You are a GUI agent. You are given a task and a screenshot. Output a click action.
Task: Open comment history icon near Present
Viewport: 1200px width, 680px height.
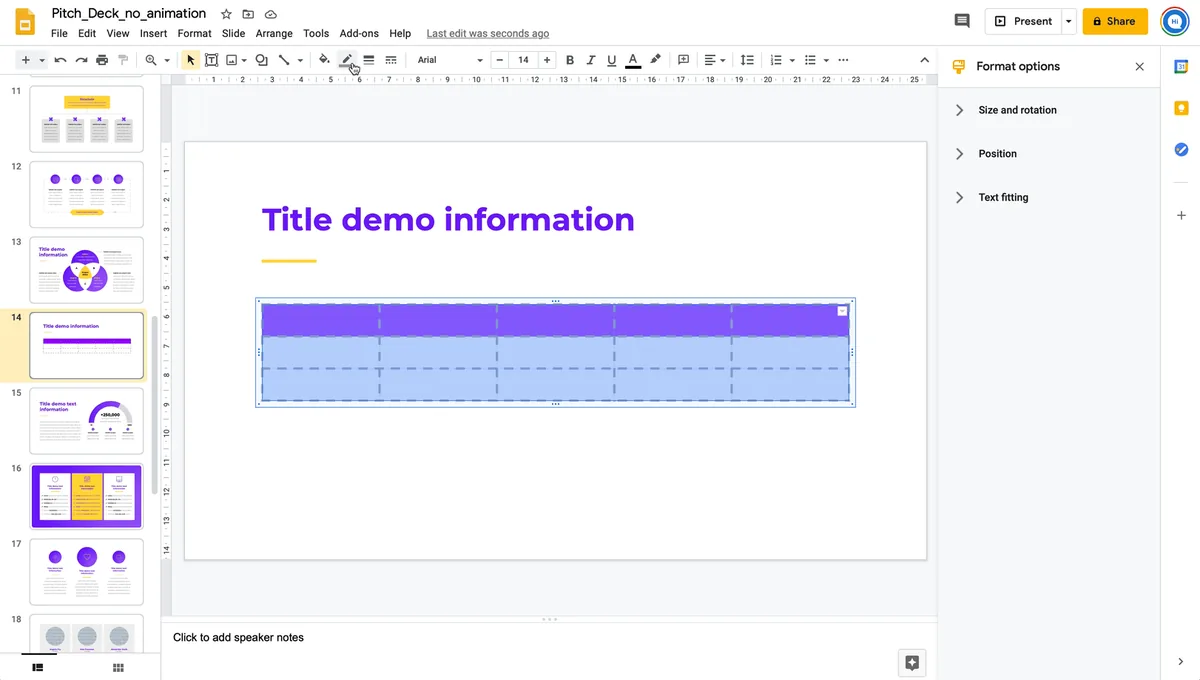[962, 21]
